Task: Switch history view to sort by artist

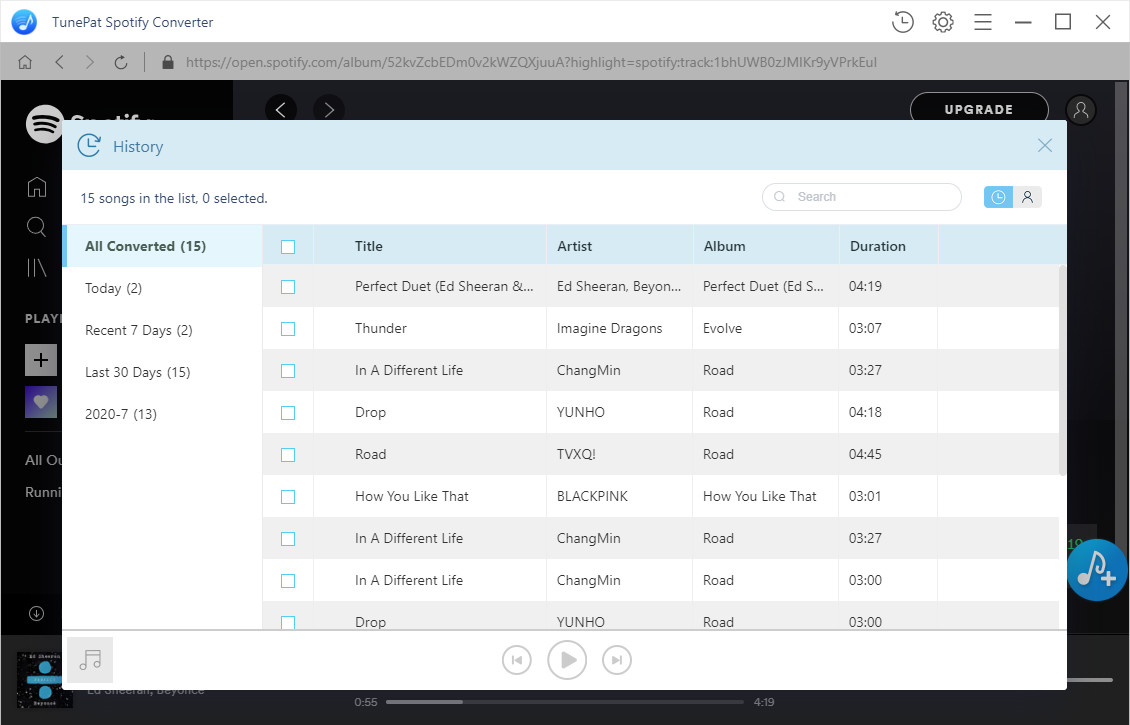Action: [x=1027, y=197]
